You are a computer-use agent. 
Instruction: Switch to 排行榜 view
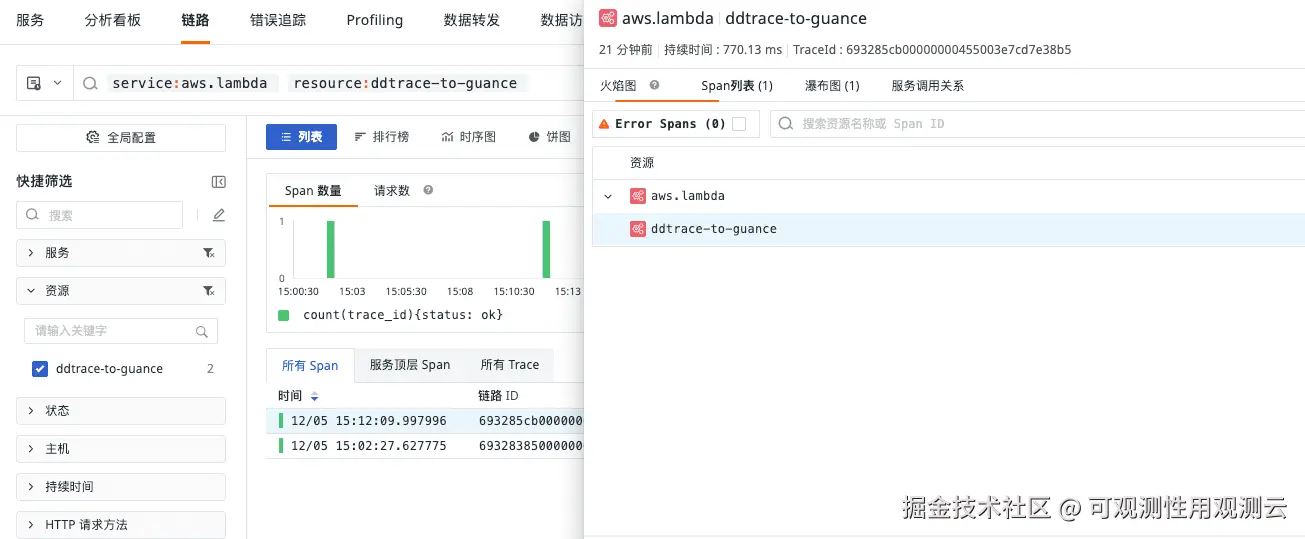point(381,137)
